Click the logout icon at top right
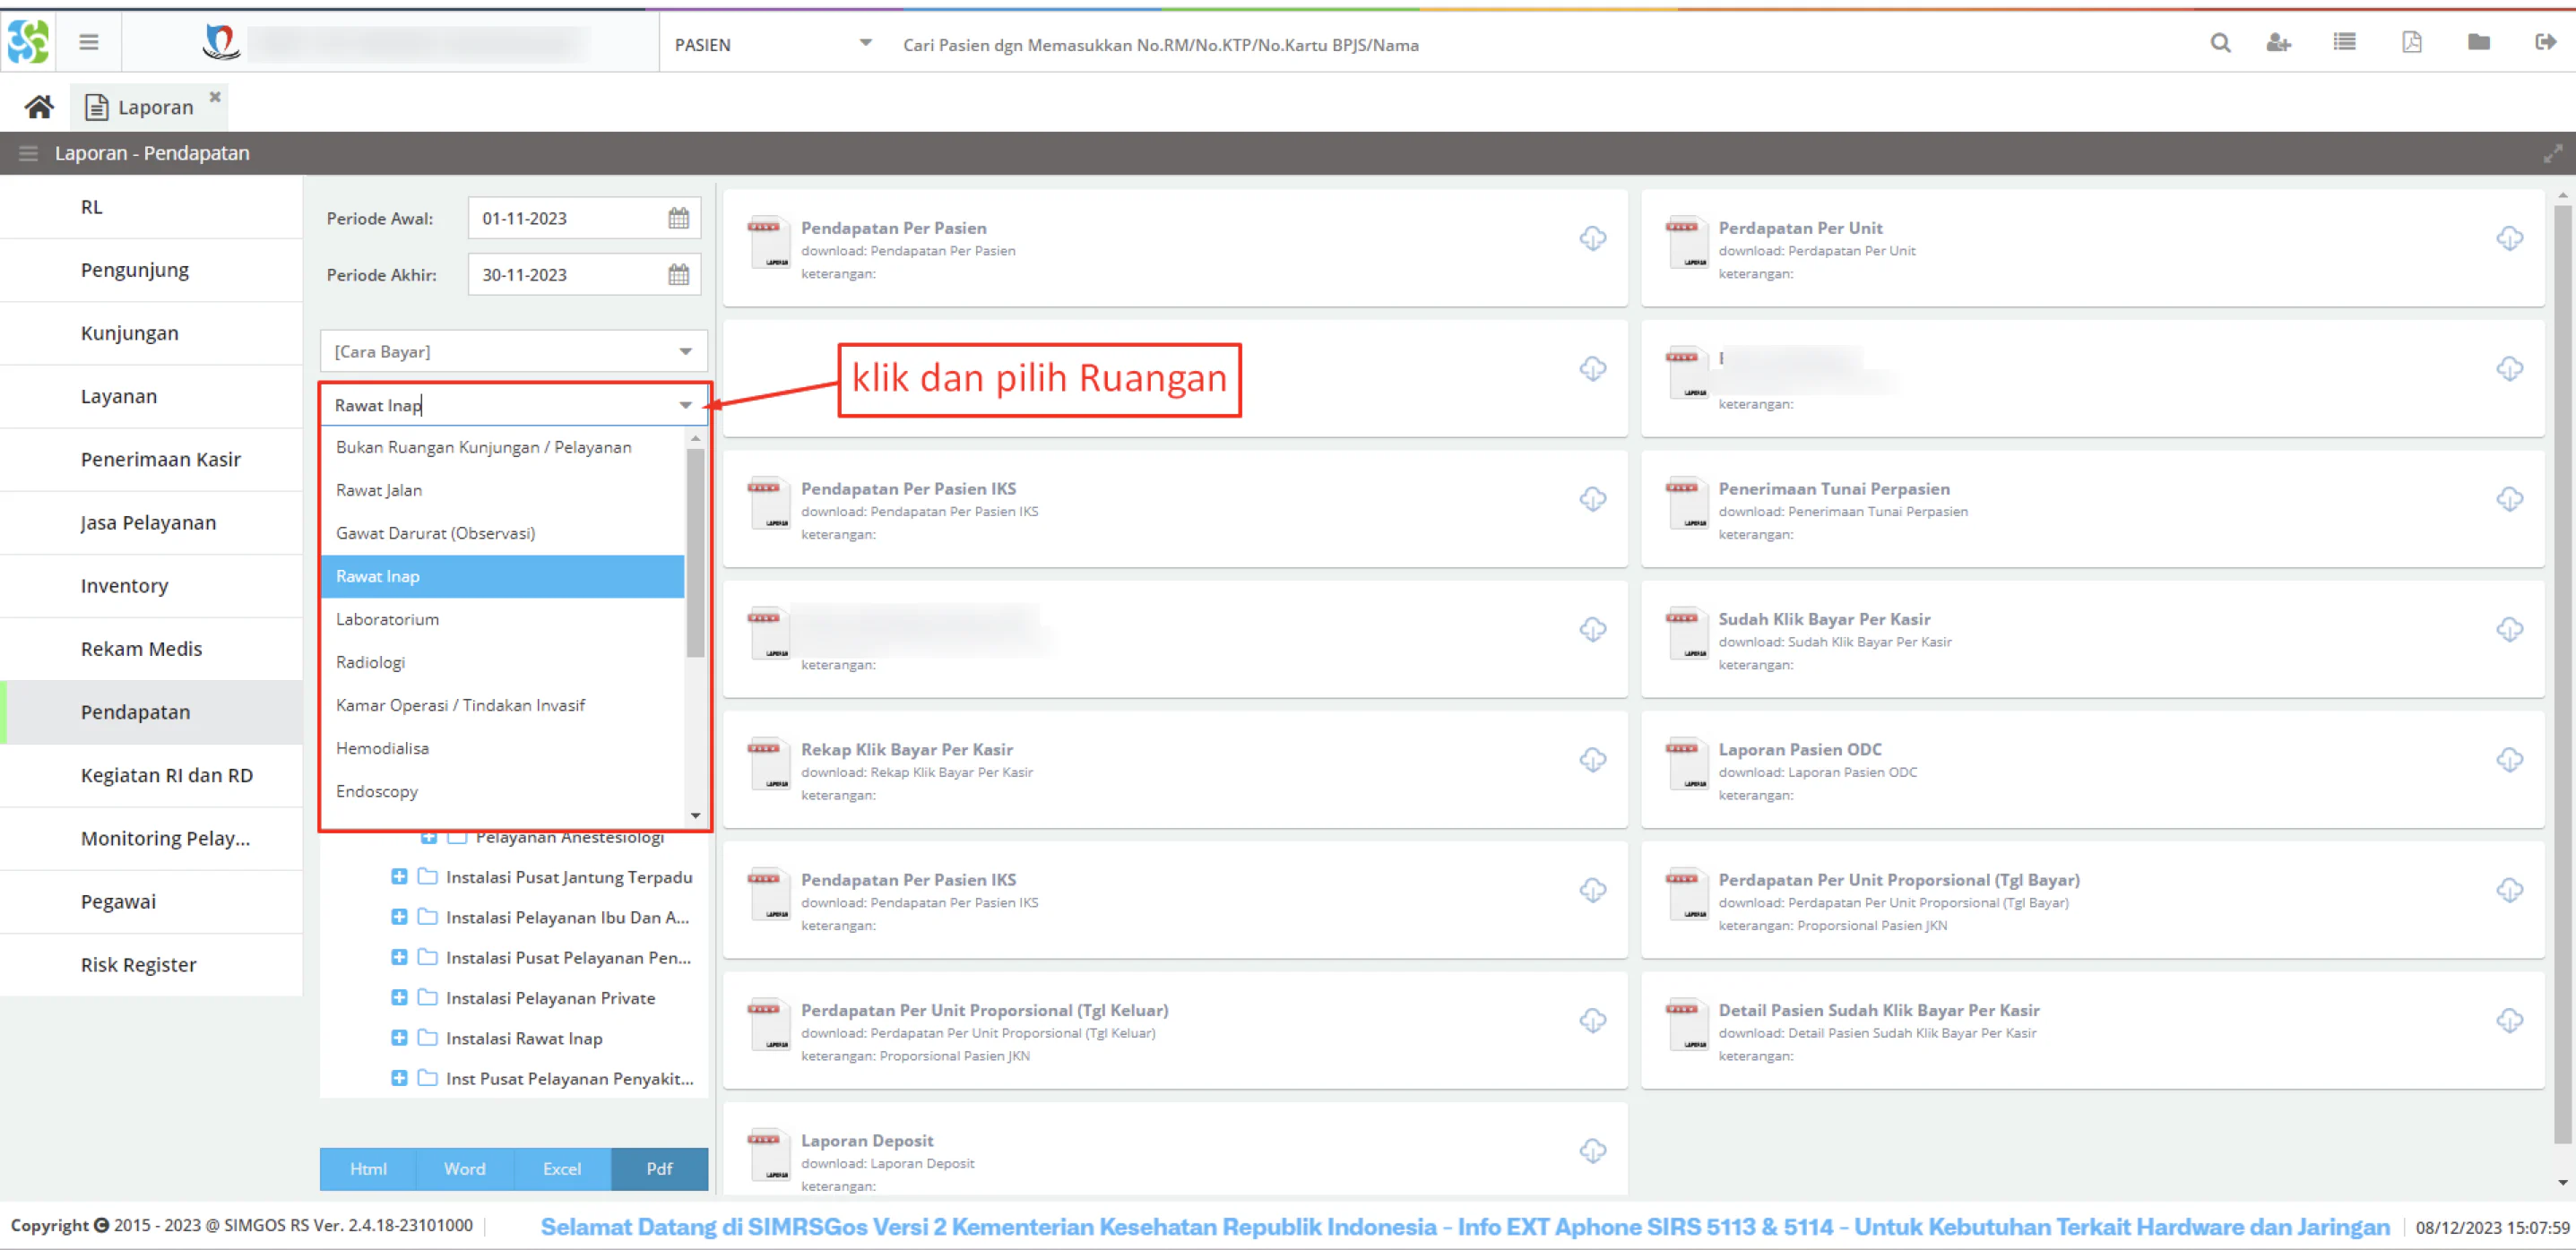Viewport: 2576px width, 1250px height. coord(2545,42)
